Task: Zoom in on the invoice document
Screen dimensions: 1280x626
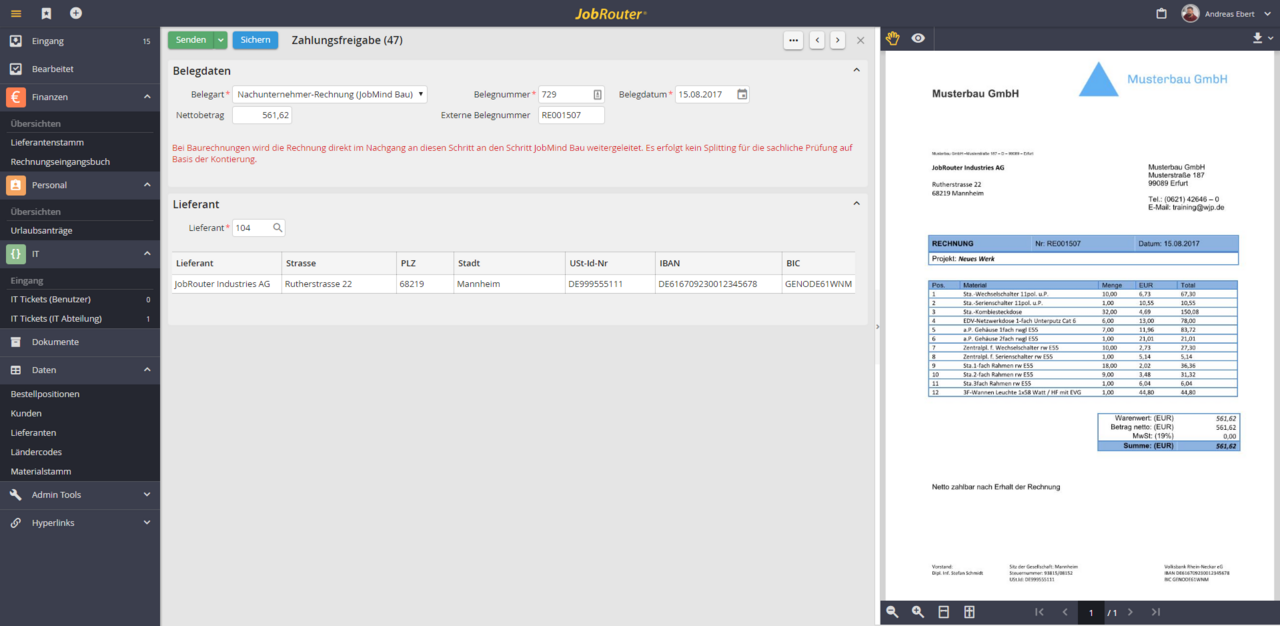Action: [x=918, y=612]
